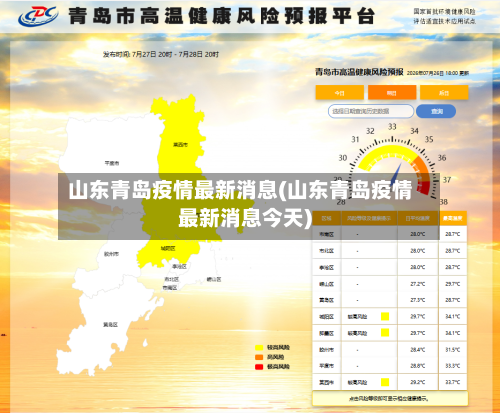
Task: Click the 区域 column header
Action: point(326,218)
